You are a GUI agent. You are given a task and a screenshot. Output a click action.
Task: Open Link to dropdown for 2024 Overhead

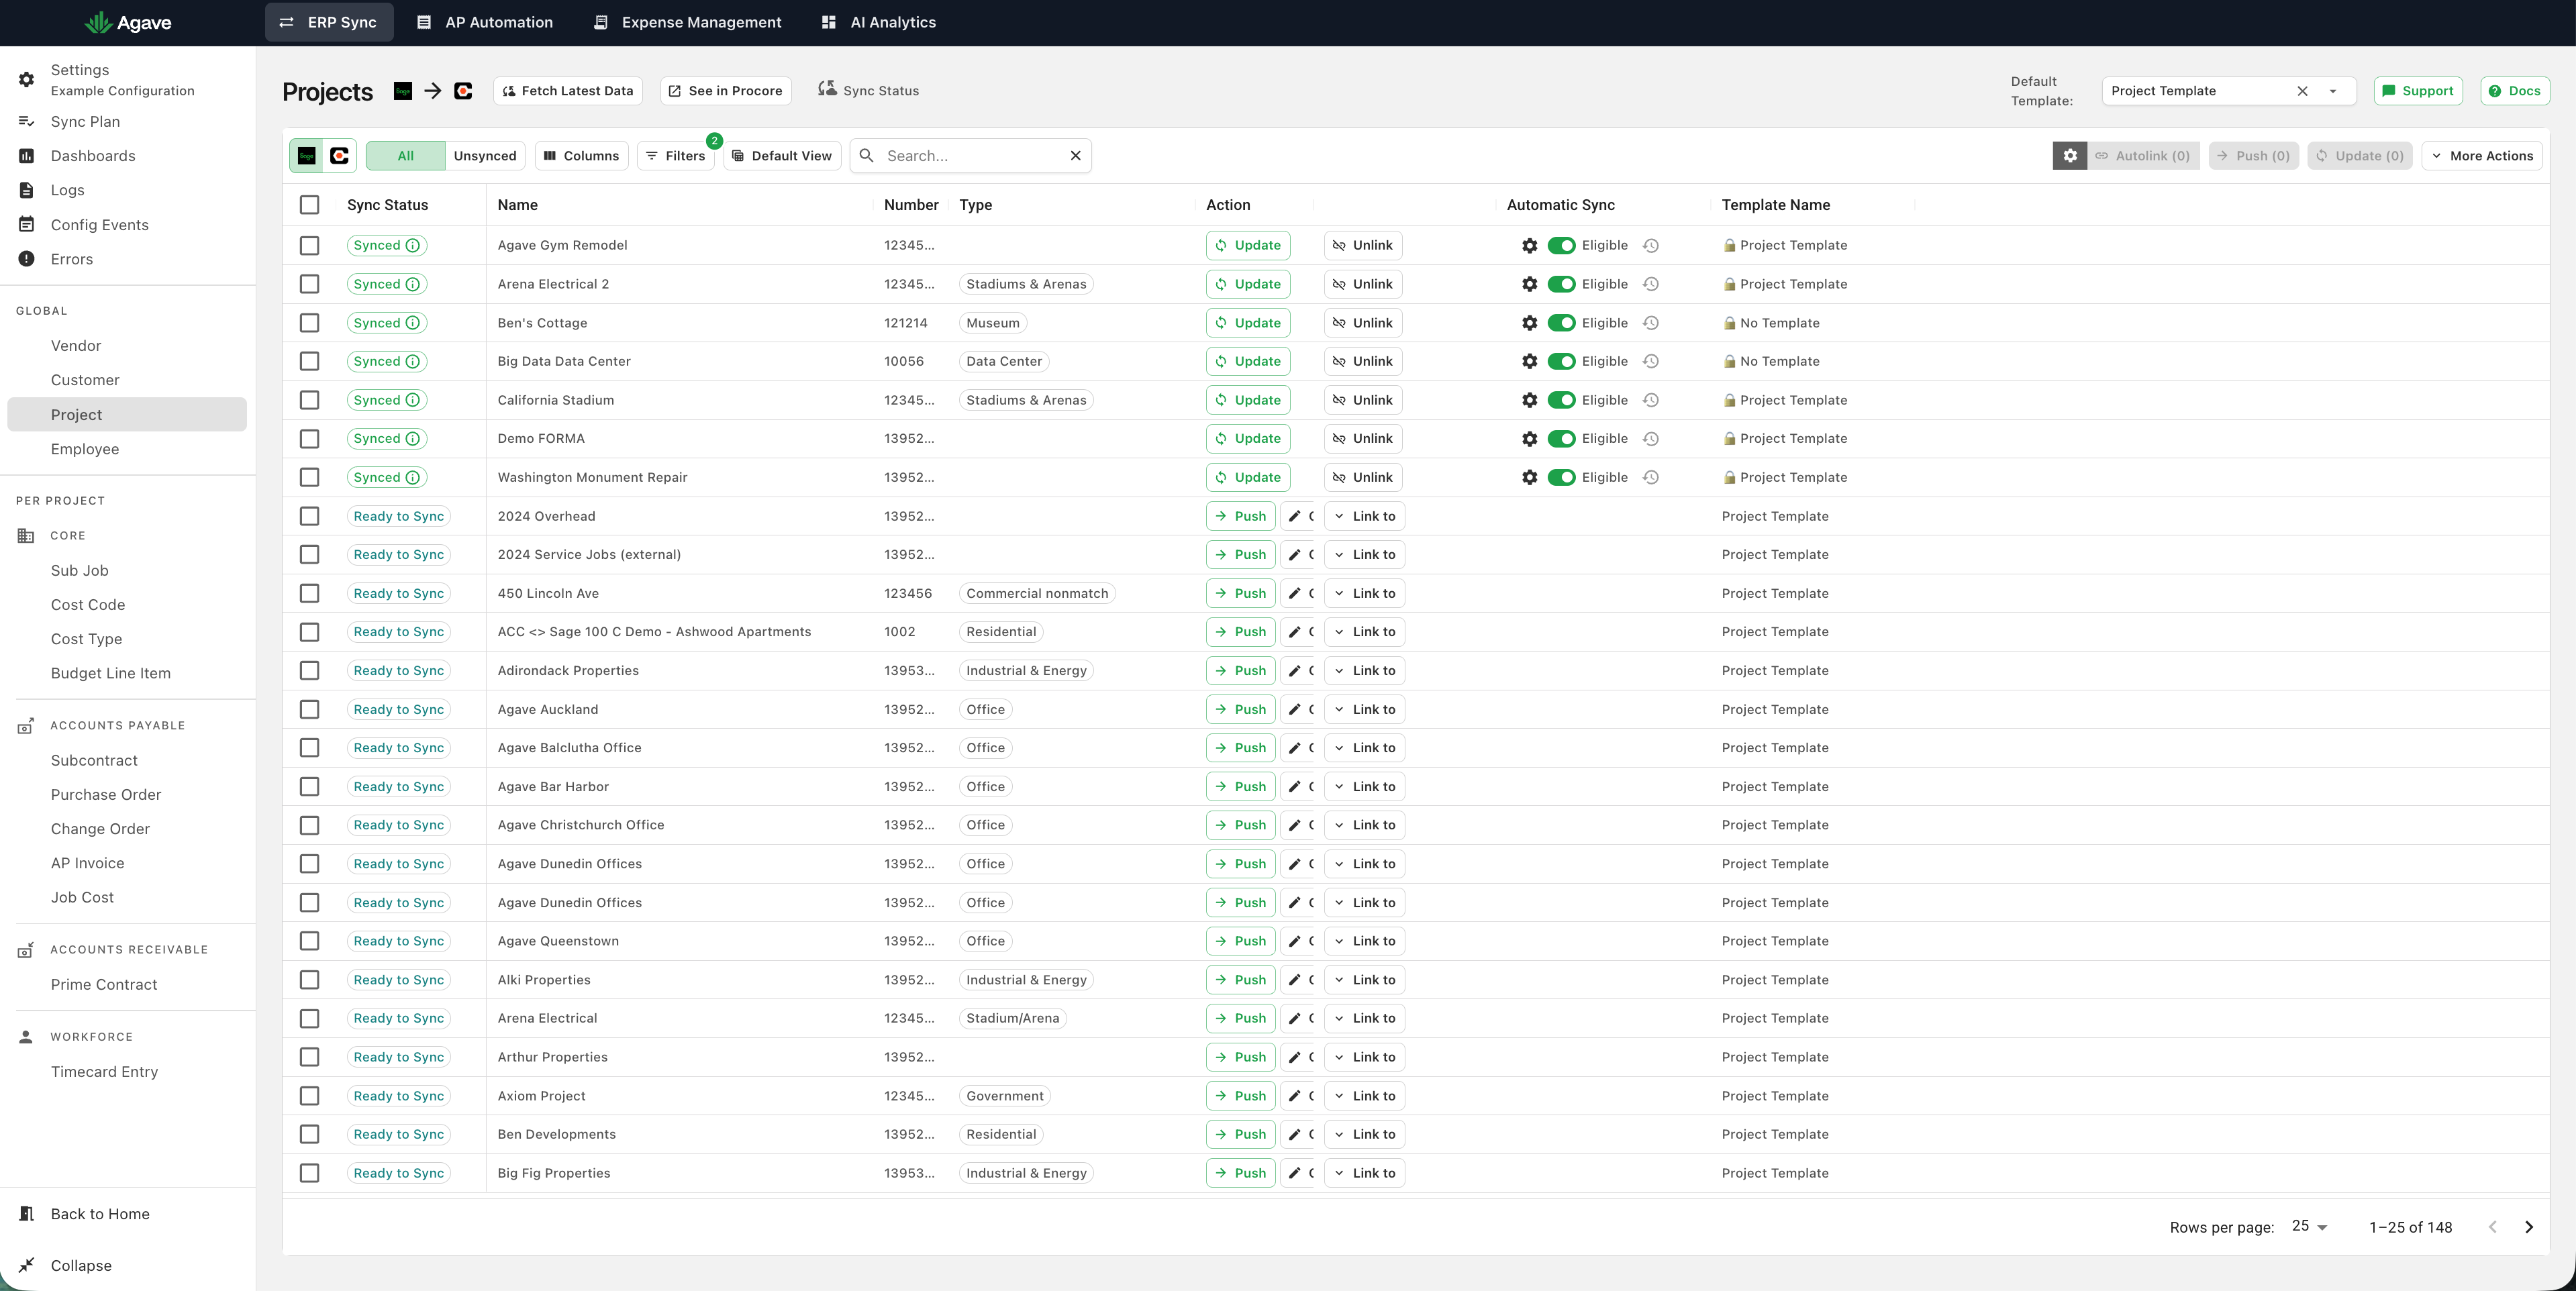1364,516
